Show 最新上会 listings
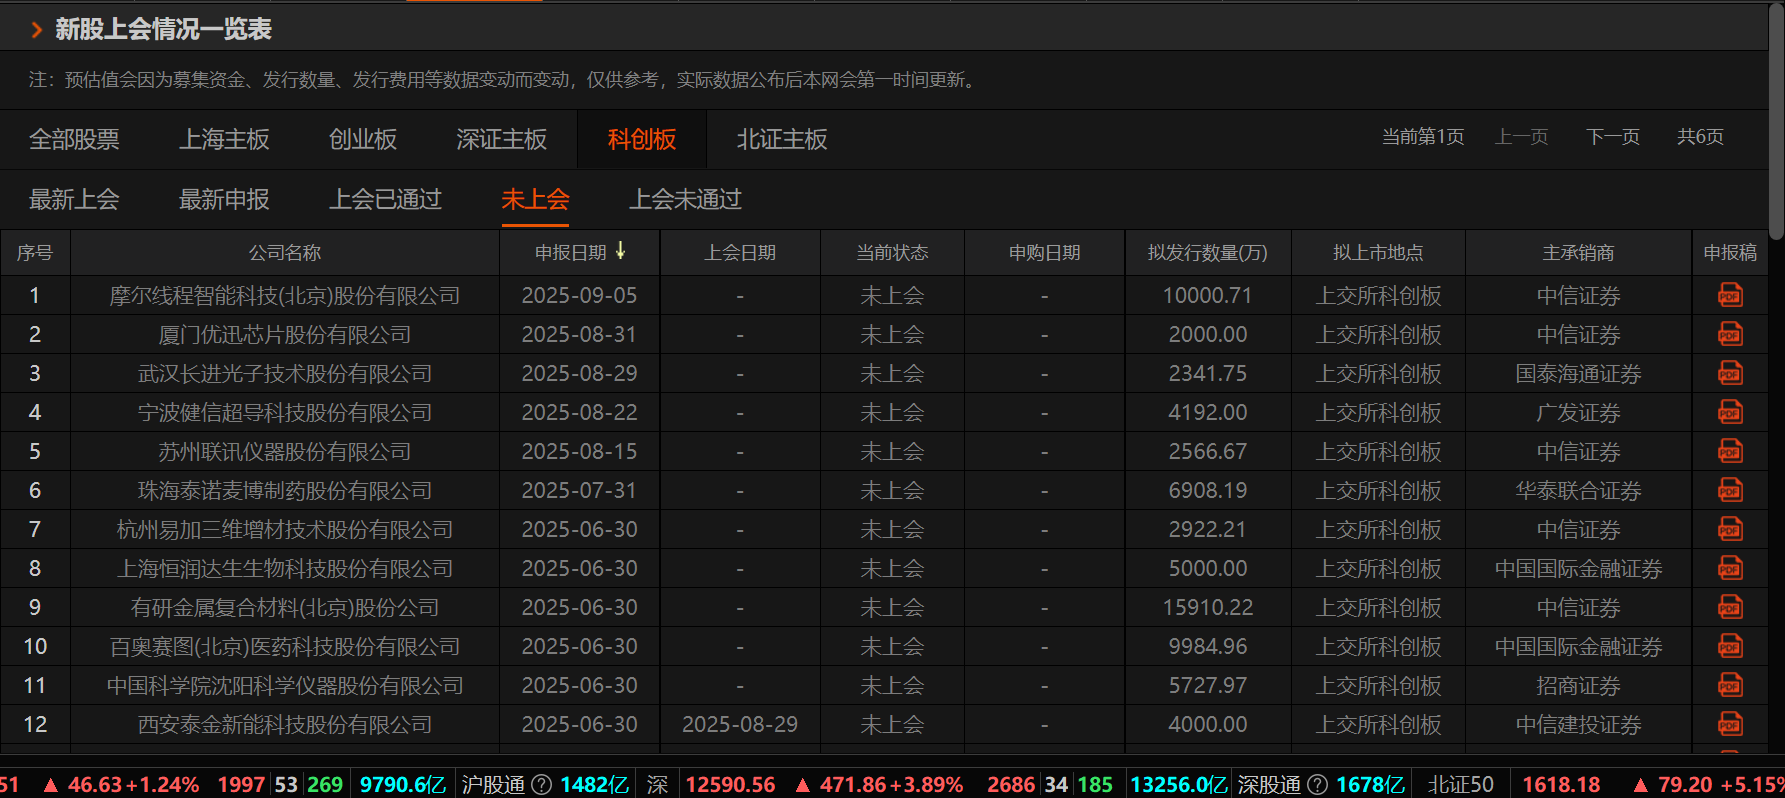This screenshot has height=798, width=1785. [x=74, y=199]
